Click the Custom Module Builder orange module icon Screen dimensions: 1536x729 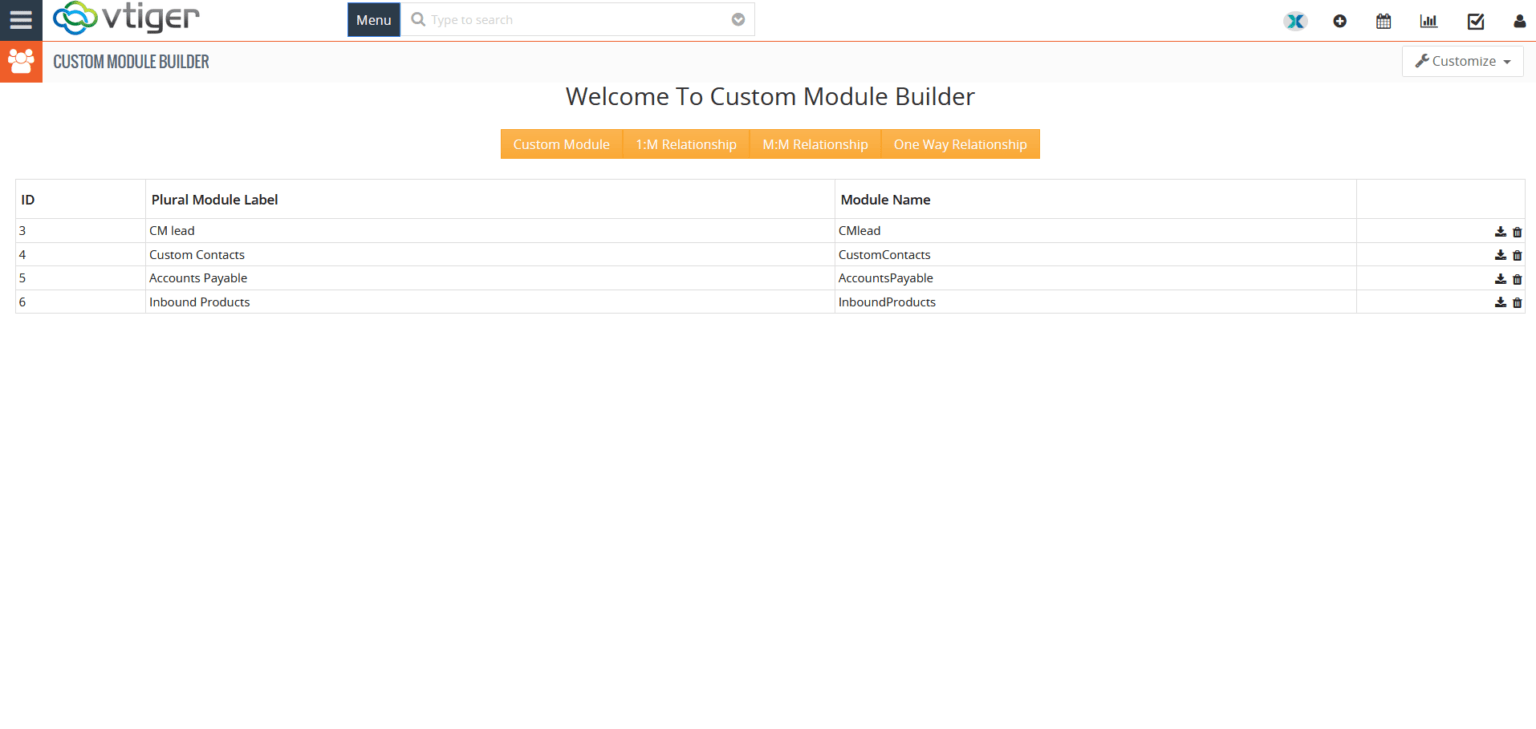21,61
